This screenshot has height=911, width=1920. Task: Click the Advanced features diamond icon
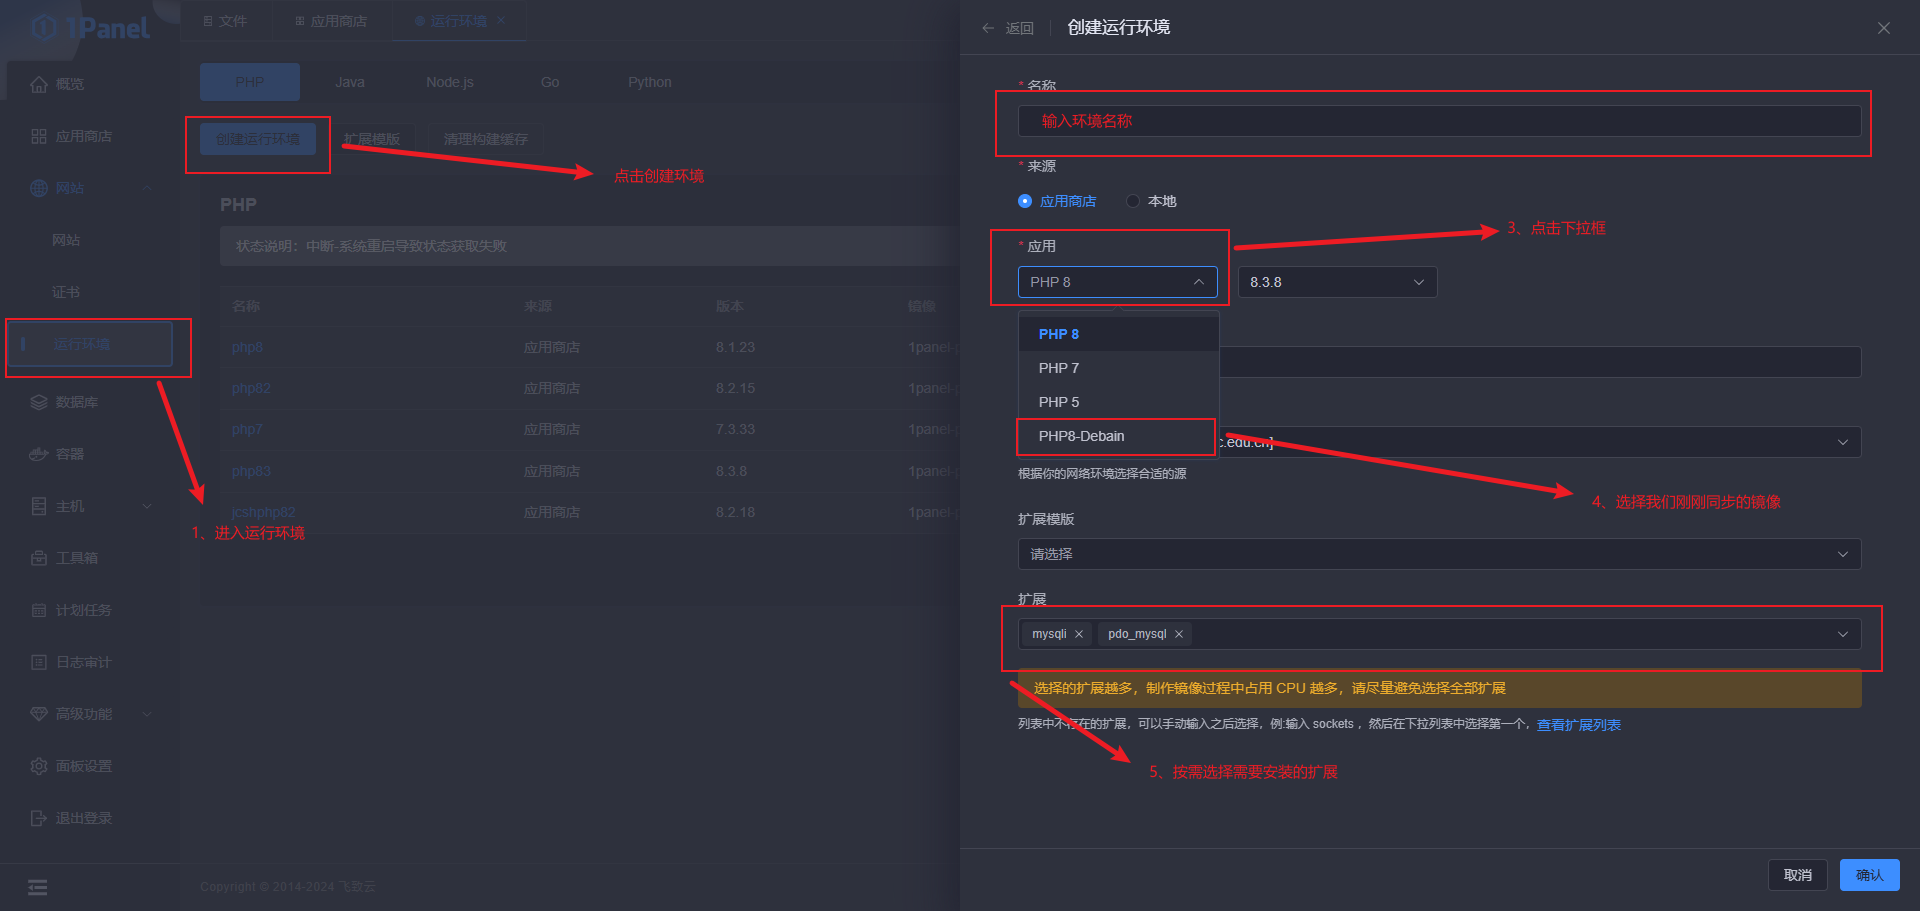pyautogui.click(x=39, y=714)
